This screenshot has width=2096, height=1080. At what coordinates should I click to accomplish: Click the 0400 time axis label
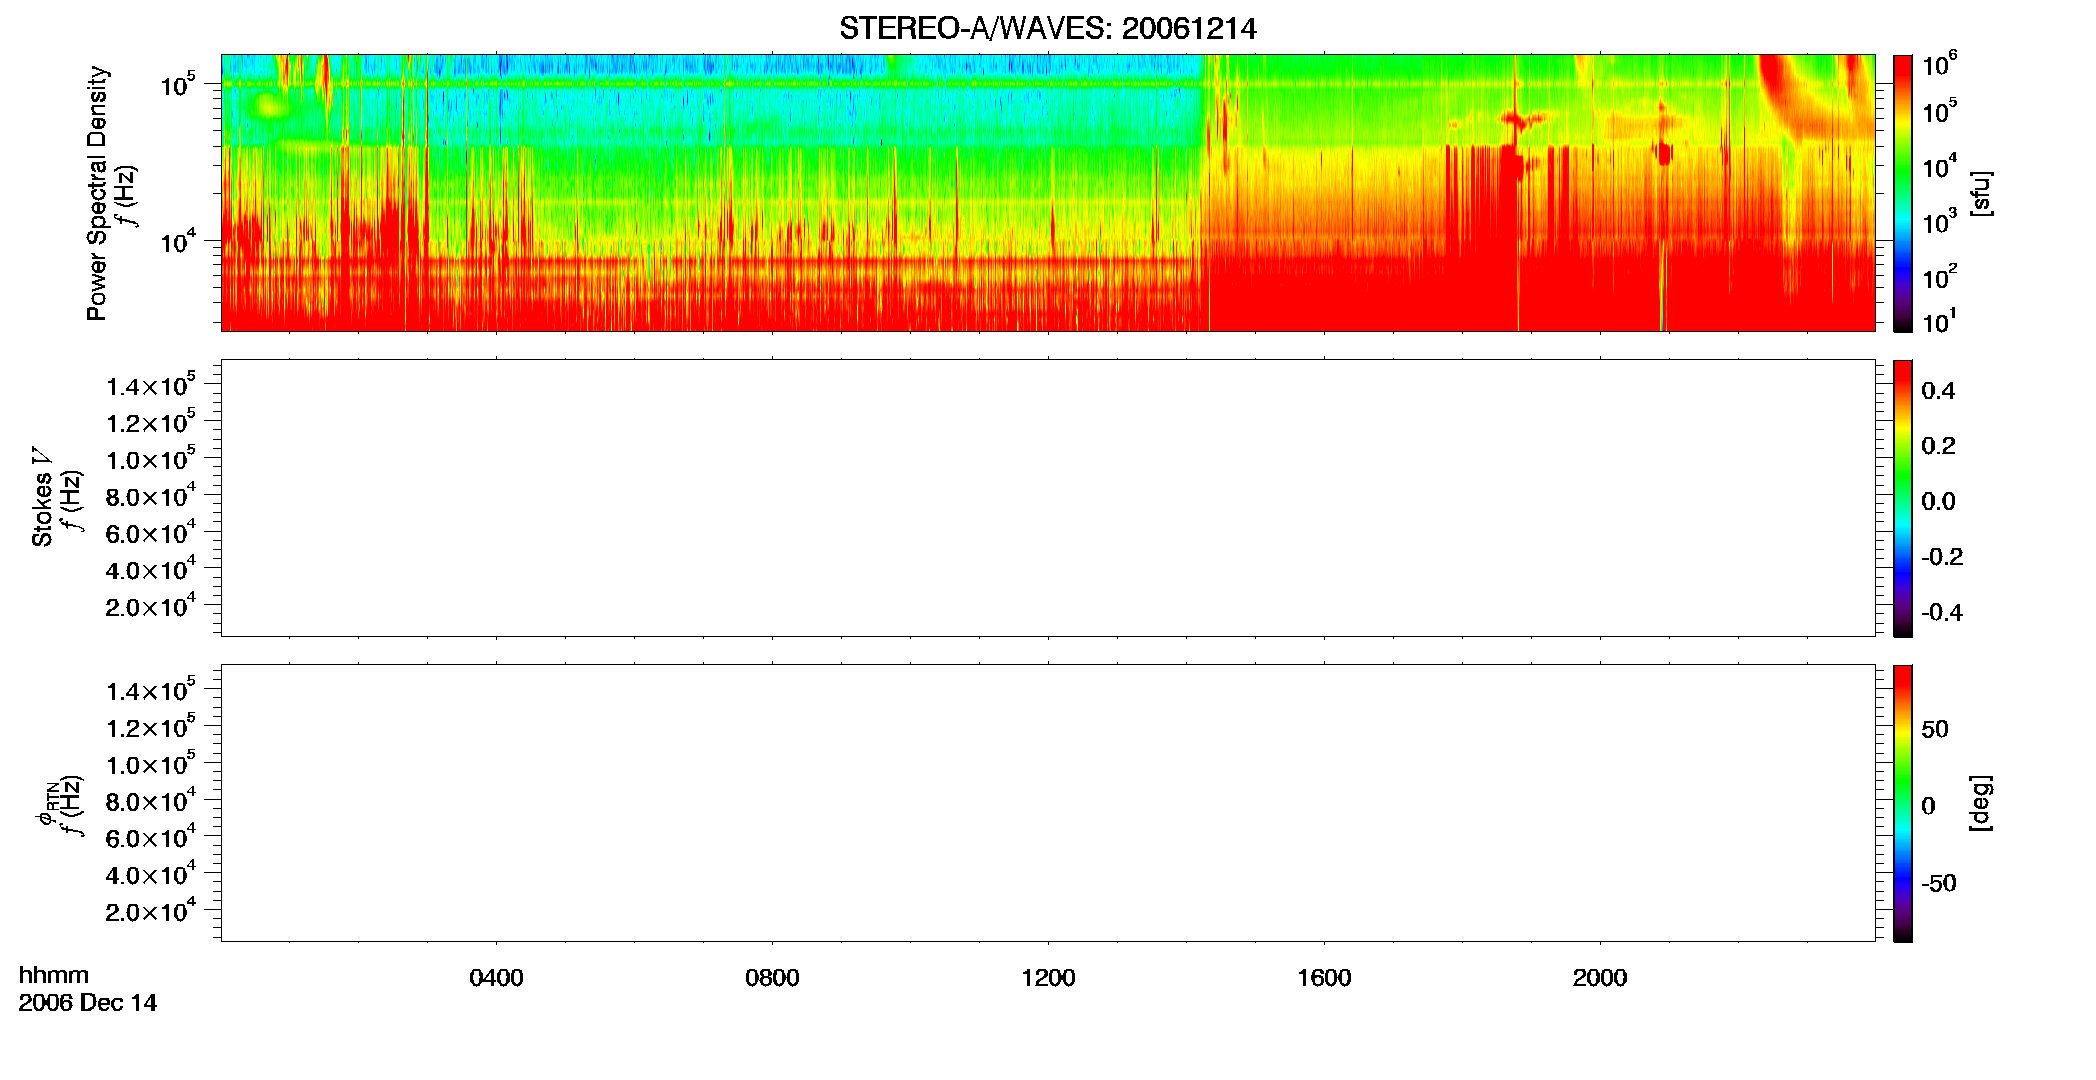point(496,978)
